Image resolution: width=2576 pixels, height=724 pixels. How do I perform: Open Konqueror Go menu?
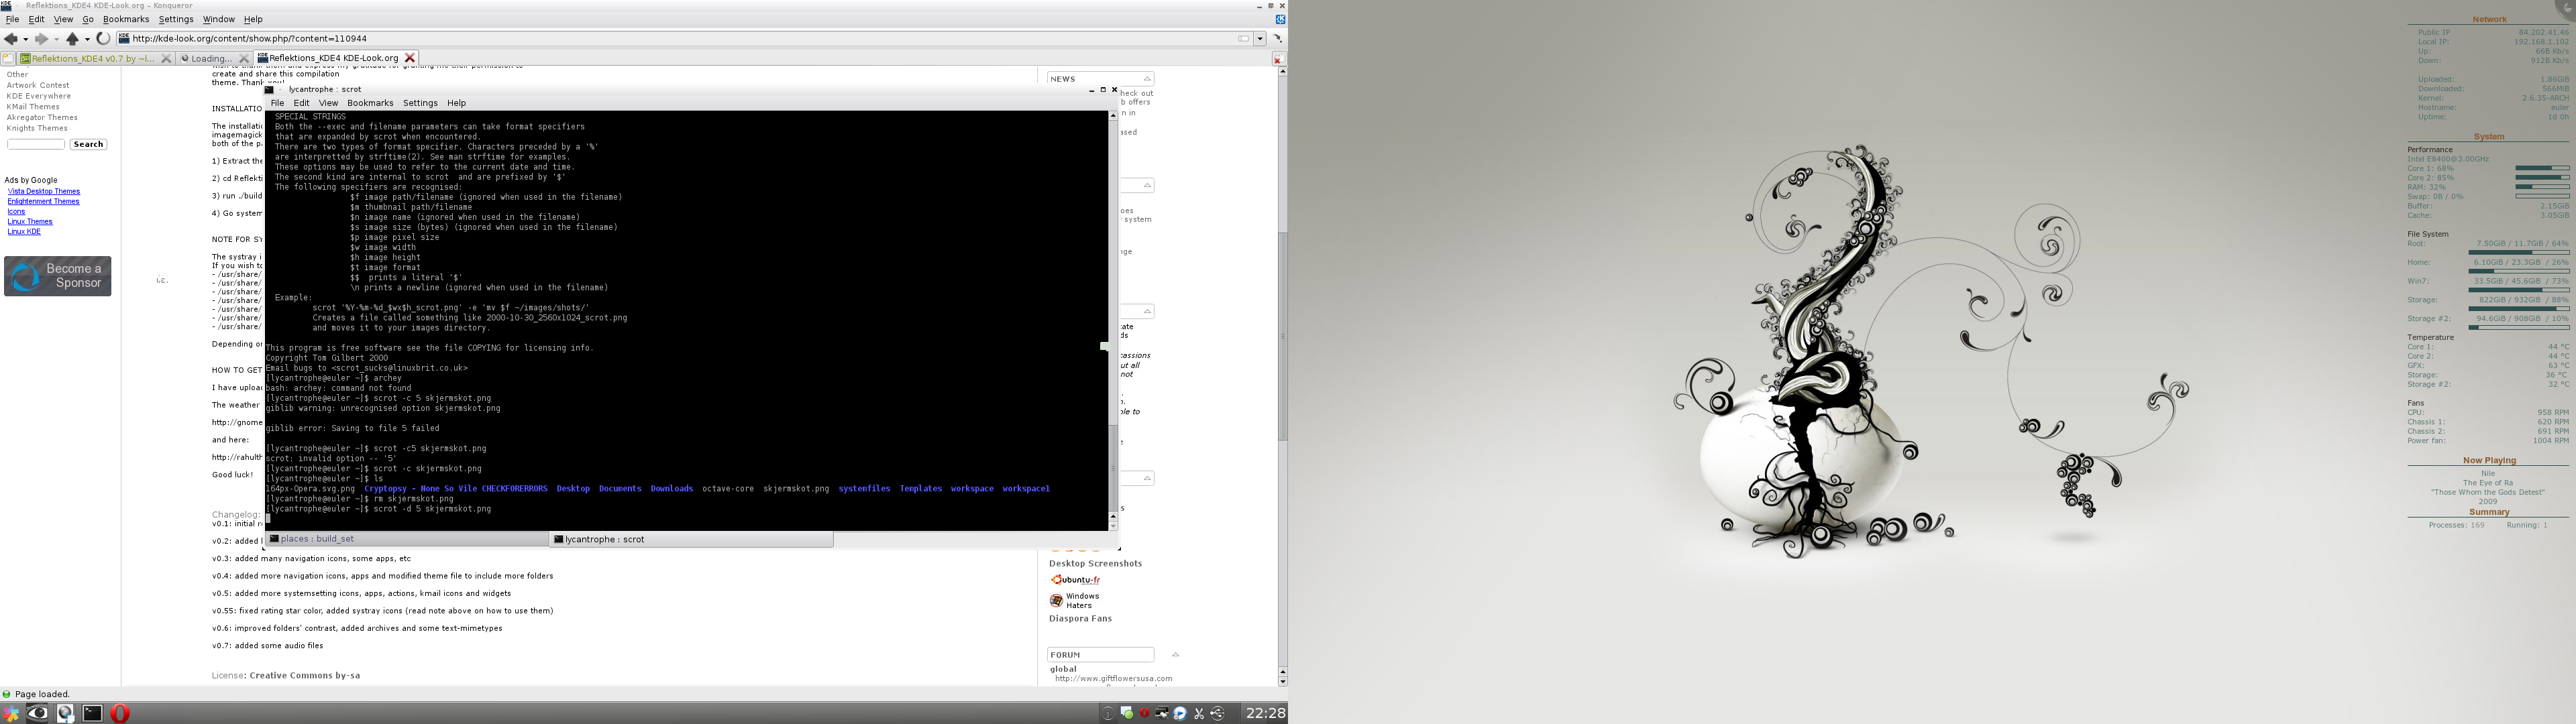(x=88, y=19)
